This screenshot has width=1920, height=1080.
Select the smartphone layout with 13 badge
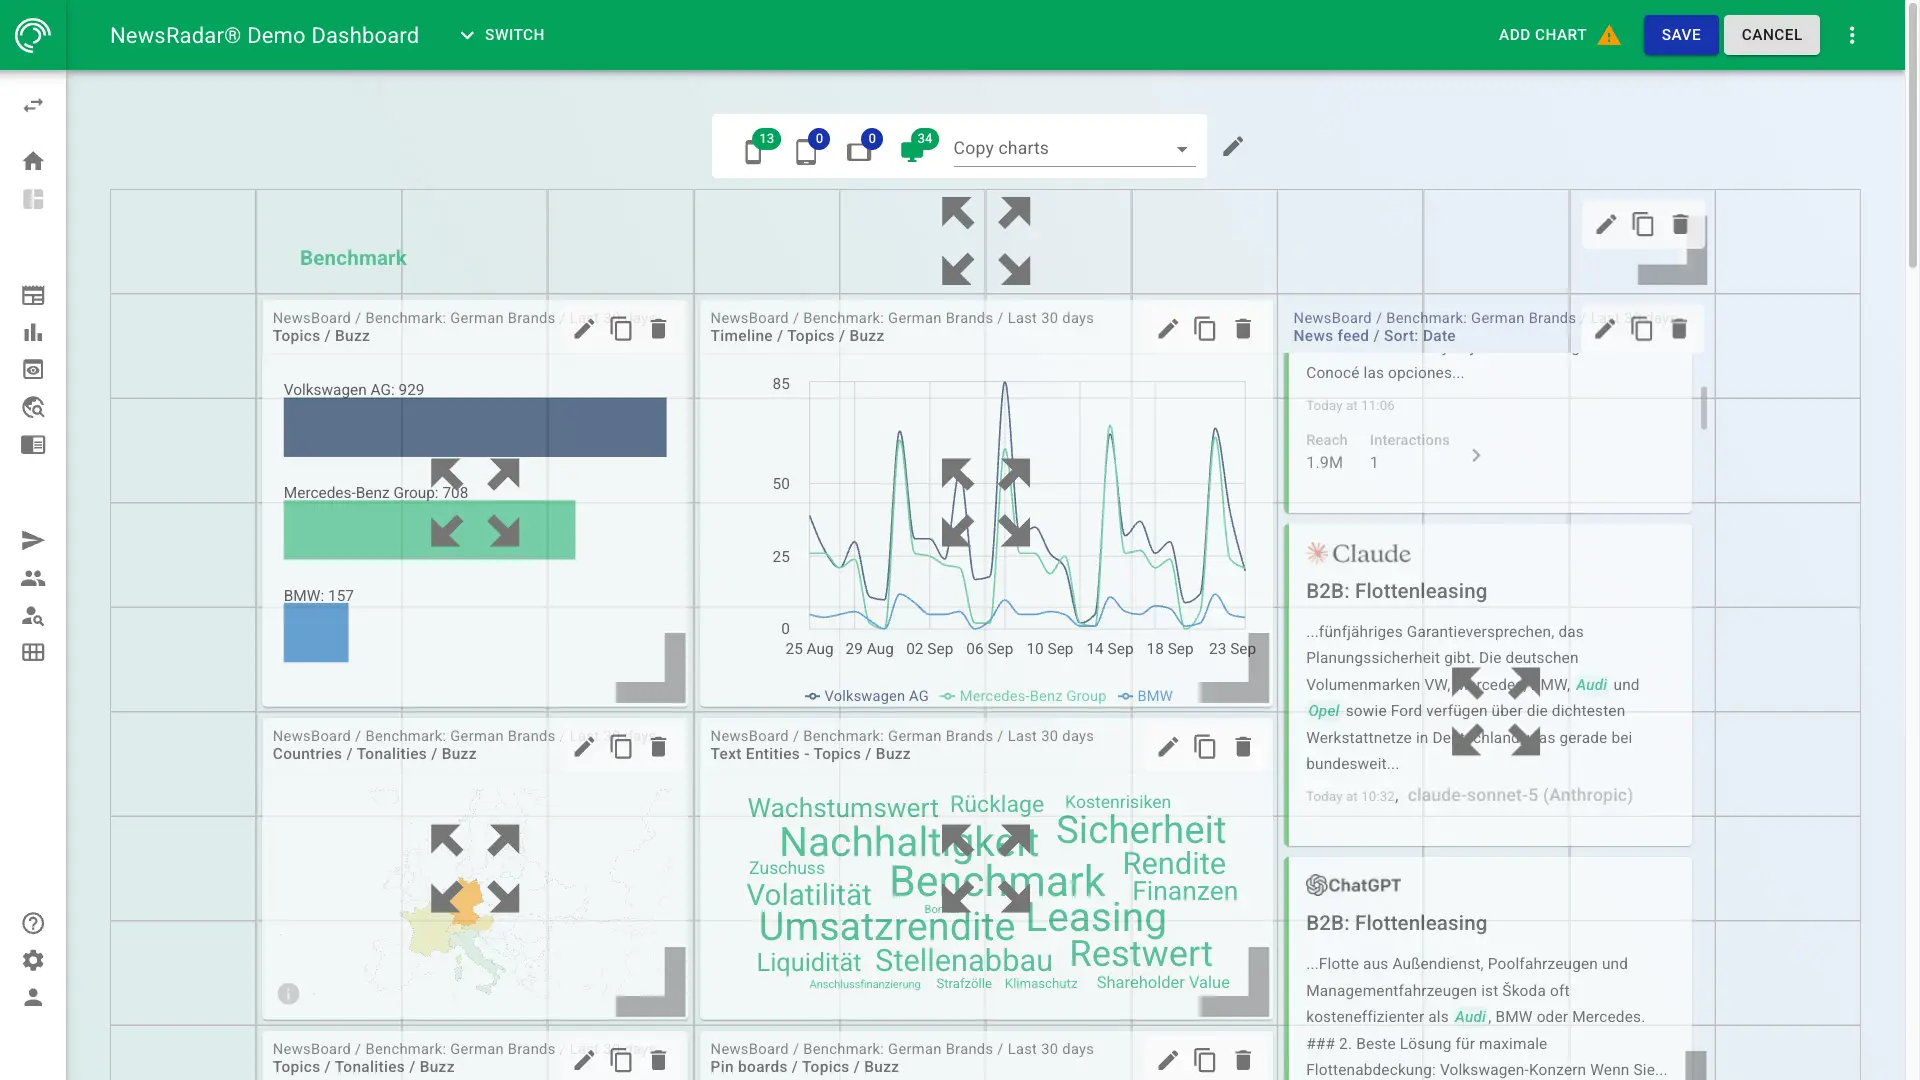(x=754, y=151)
